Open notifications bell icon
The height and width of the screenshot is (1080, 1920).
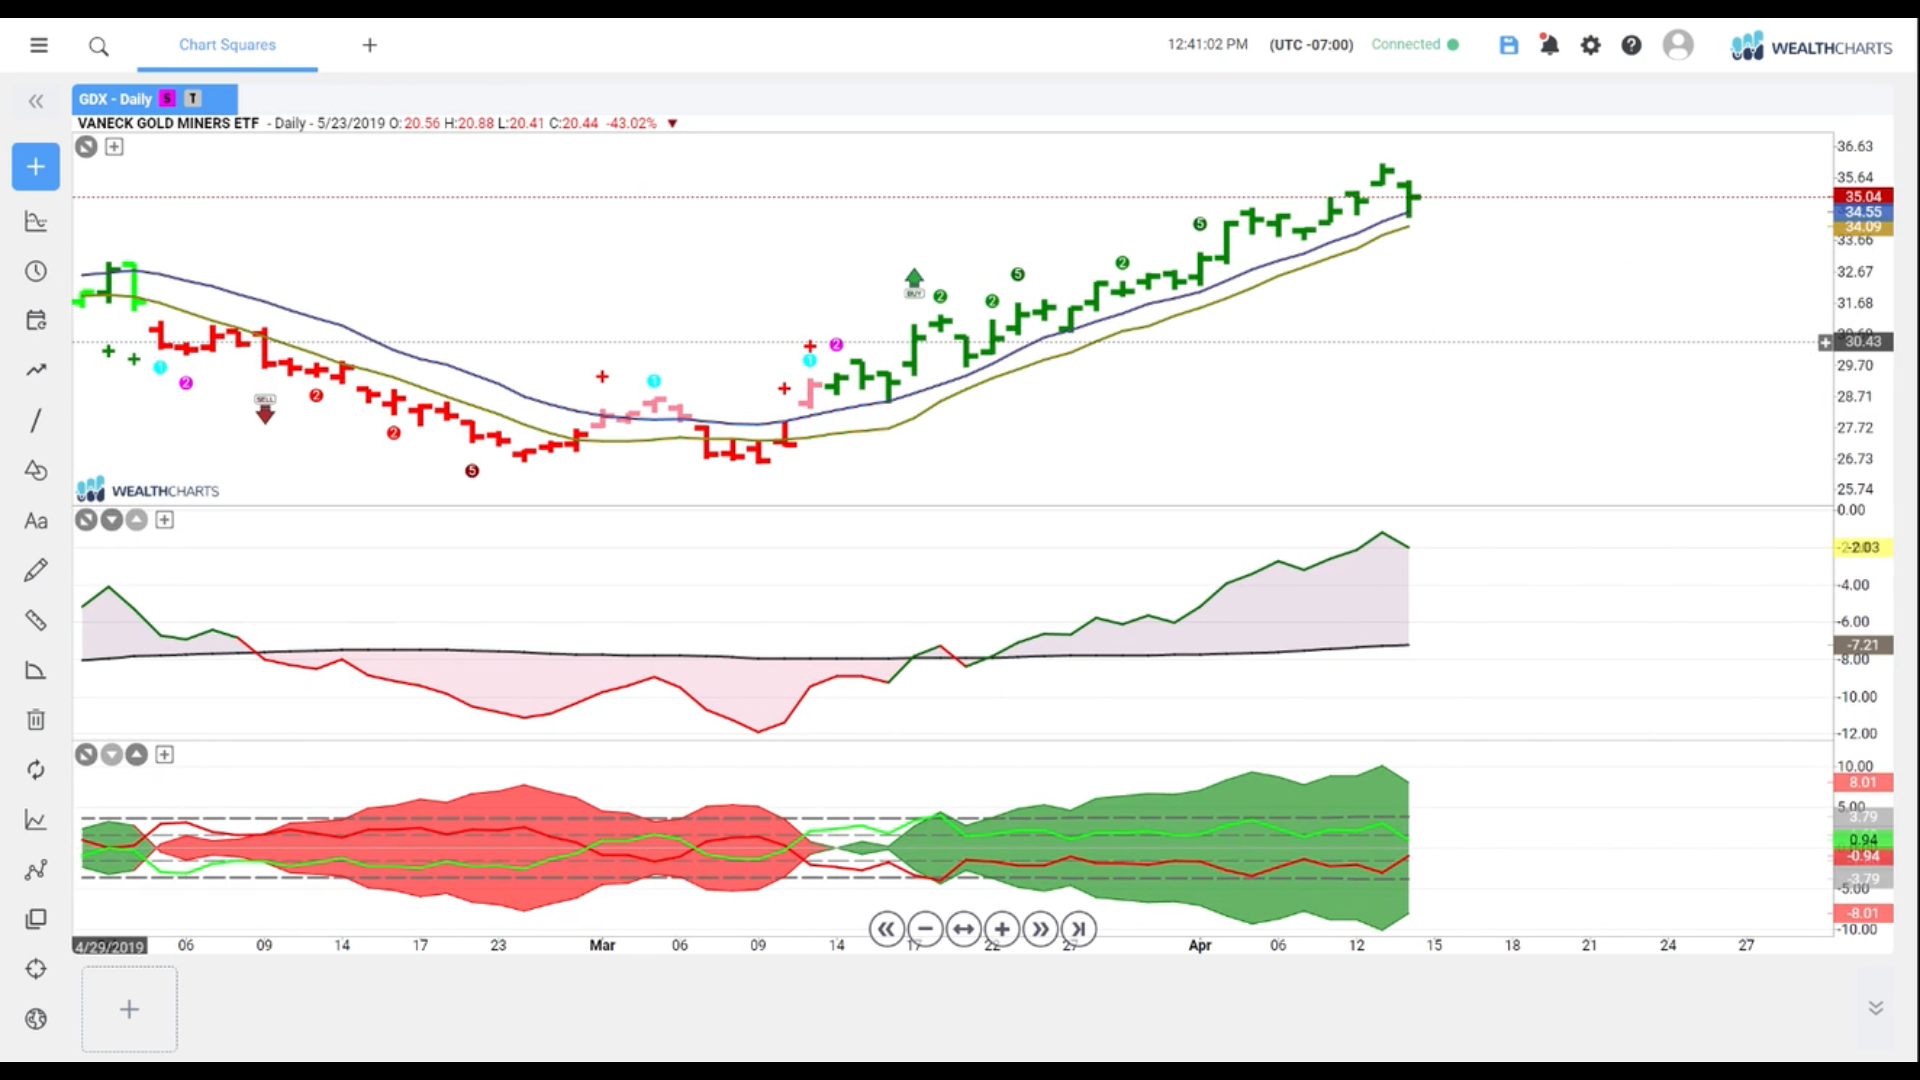coord(1549,45)
